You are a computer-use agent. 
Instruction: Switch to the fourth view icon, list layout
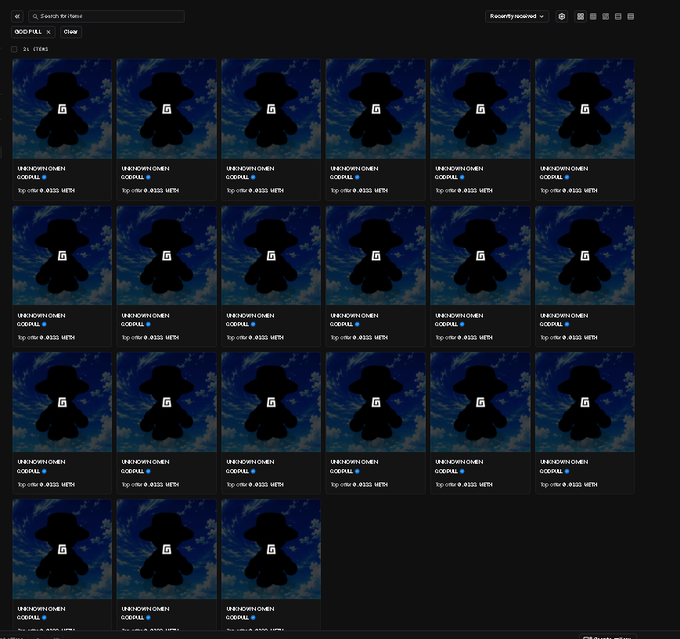pyautogui.click(x=618, y=16)
